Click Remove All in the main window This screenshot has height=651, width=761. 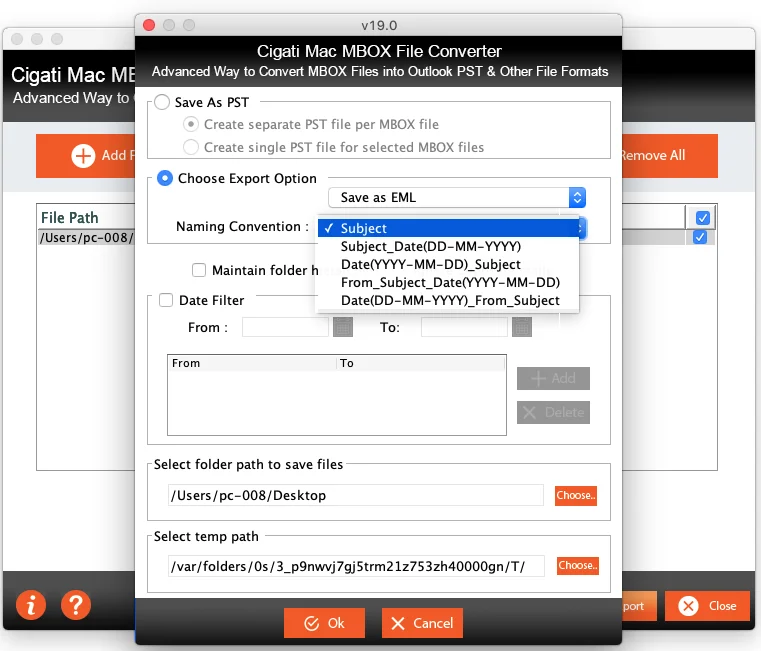[669, 156]
